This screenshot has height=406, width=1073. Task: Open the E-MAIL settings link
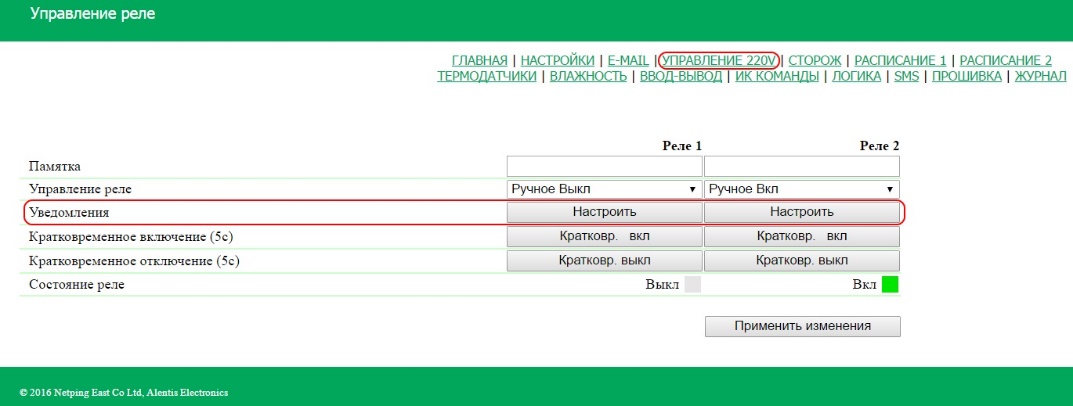629,61
